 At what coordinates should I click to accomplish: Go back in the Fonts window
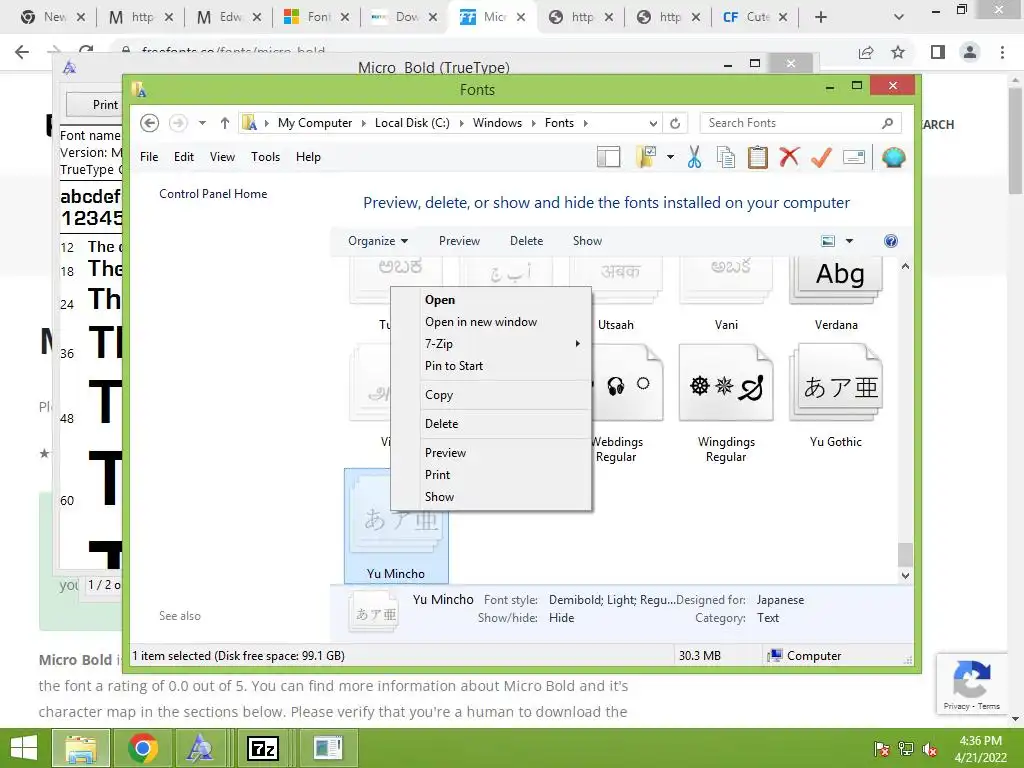coord(149,123)
